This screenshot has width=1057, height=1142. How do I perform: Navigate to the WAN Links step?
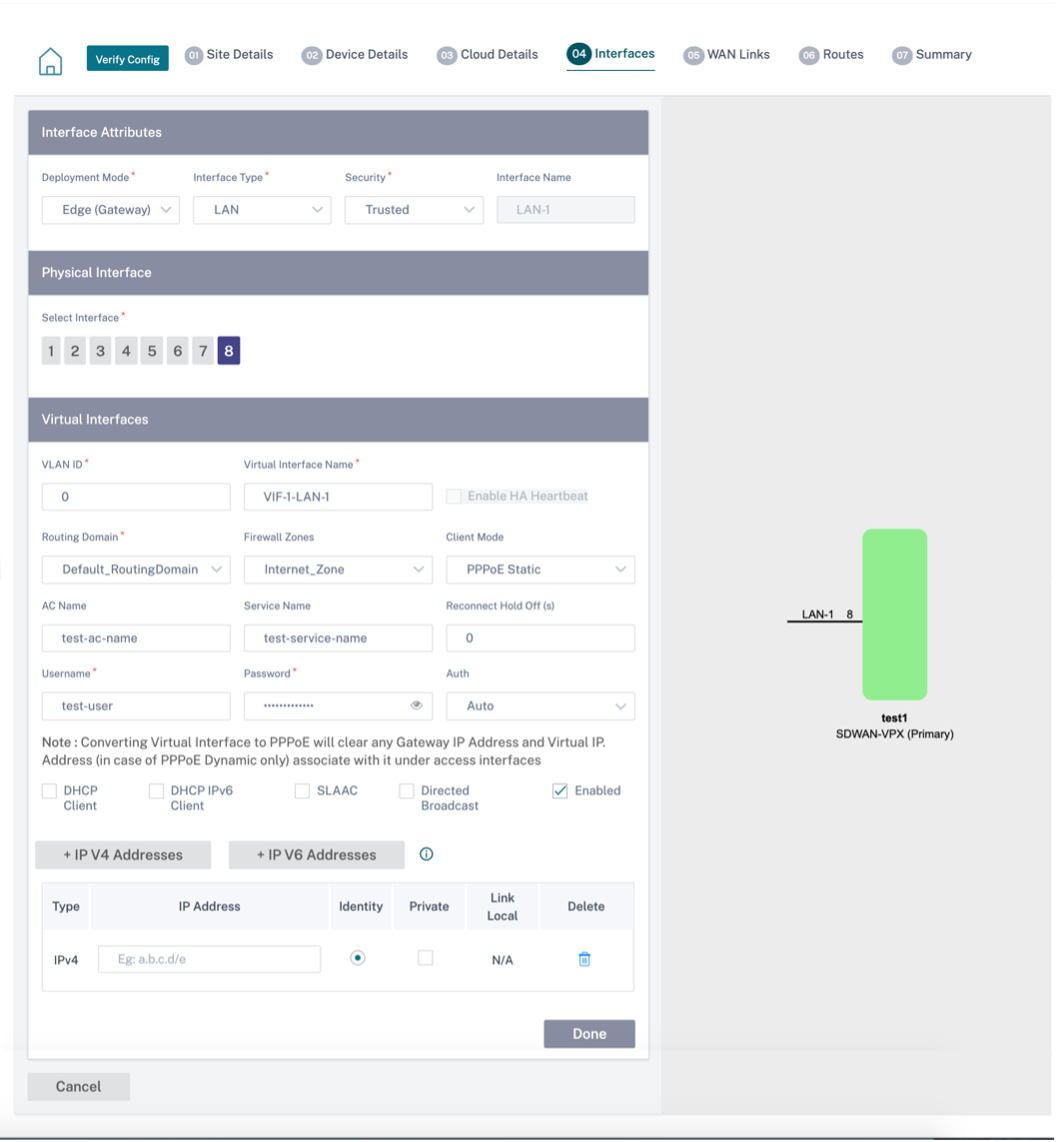(726, 55)
